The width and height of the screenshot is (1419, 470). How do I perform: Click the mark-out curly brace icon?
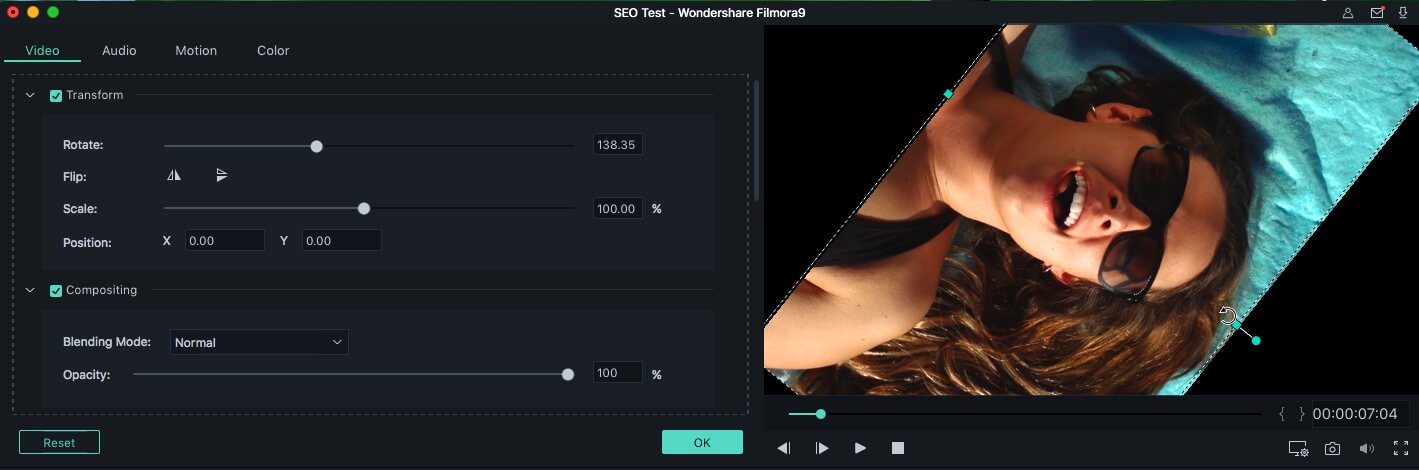(1301, 413)
